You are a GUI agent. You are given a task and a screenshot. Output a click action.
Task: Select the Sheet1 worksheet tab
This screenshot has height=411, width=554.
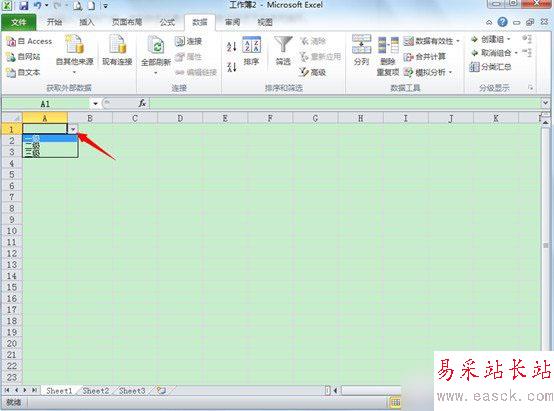tap(59, 391)
